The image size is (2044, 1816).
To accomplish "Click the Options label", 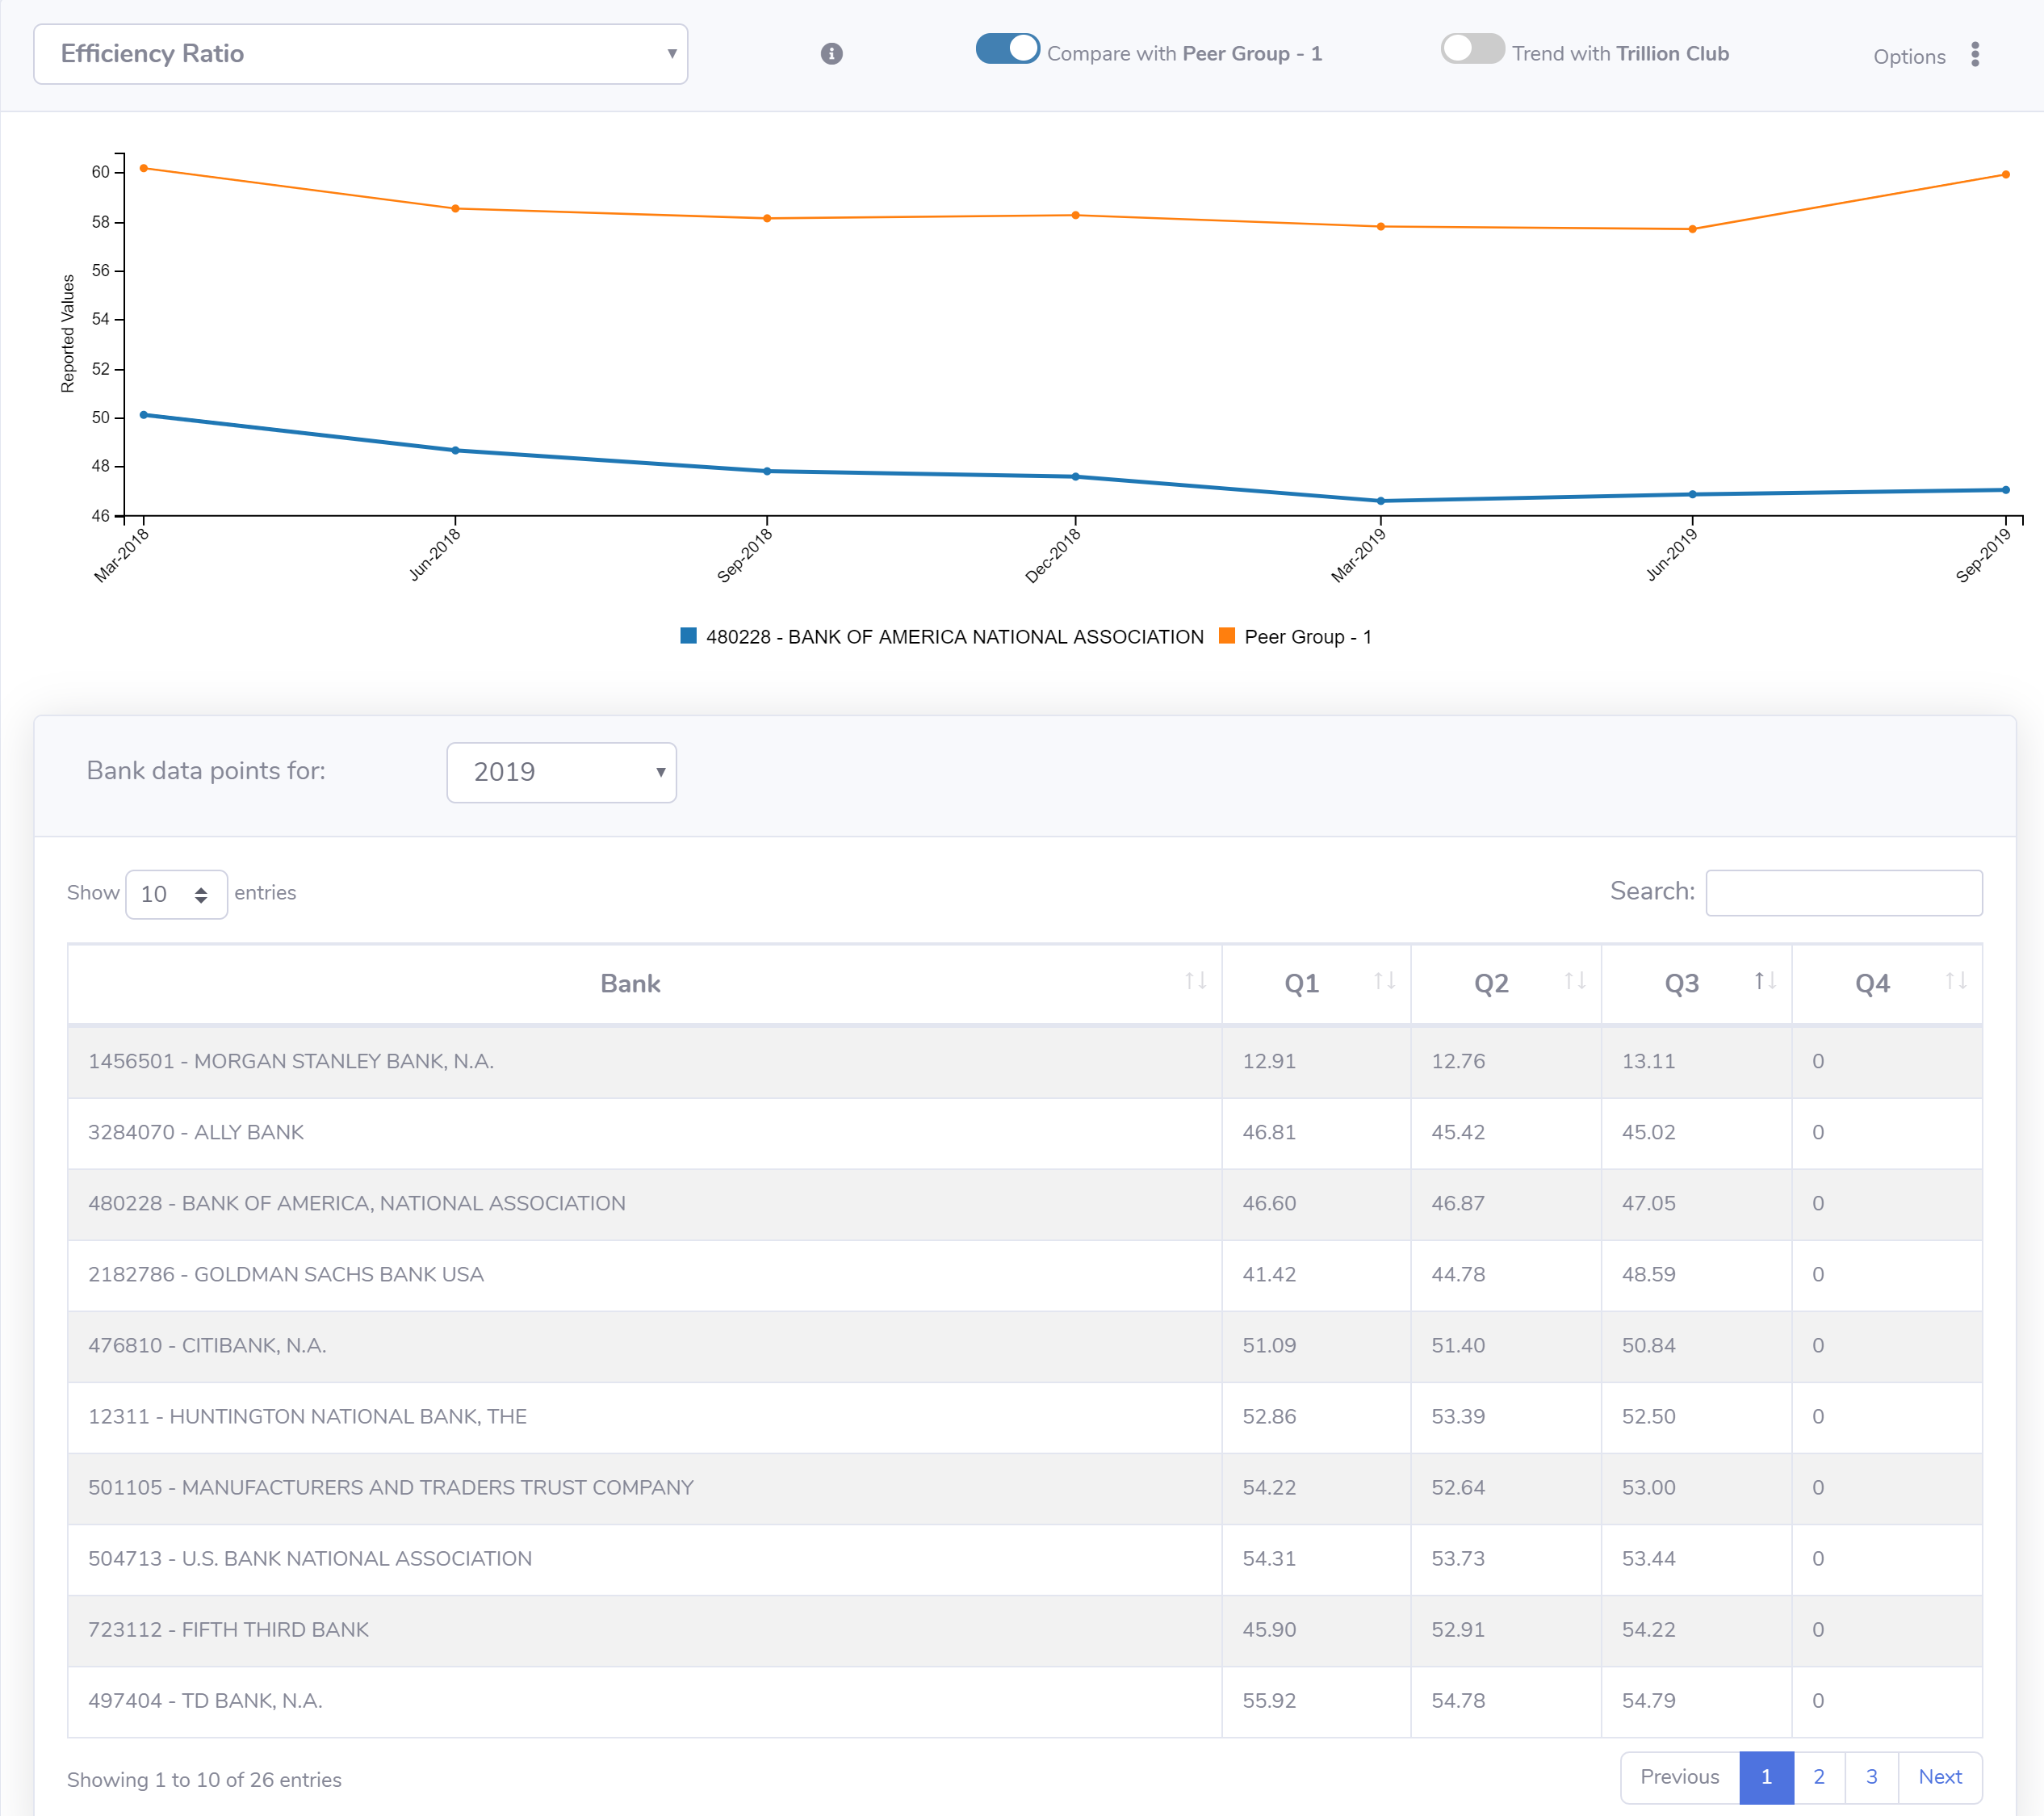I will tap(1909, 57).
